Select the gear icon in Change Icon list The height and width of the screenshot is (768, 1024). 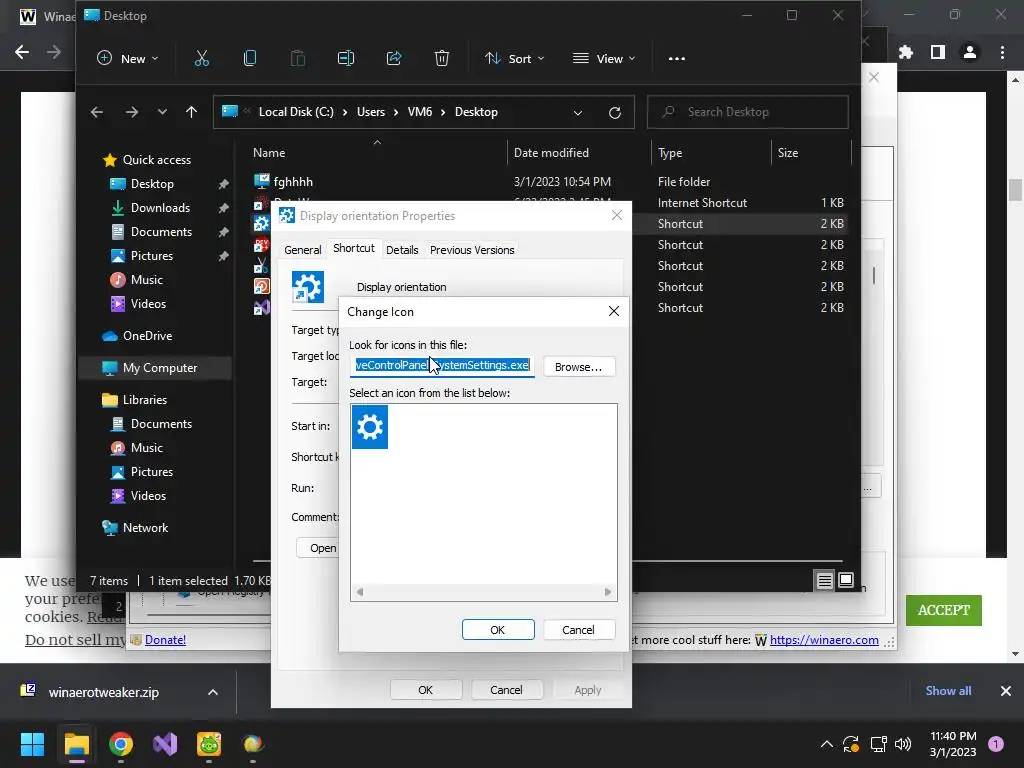coord(370,427)
